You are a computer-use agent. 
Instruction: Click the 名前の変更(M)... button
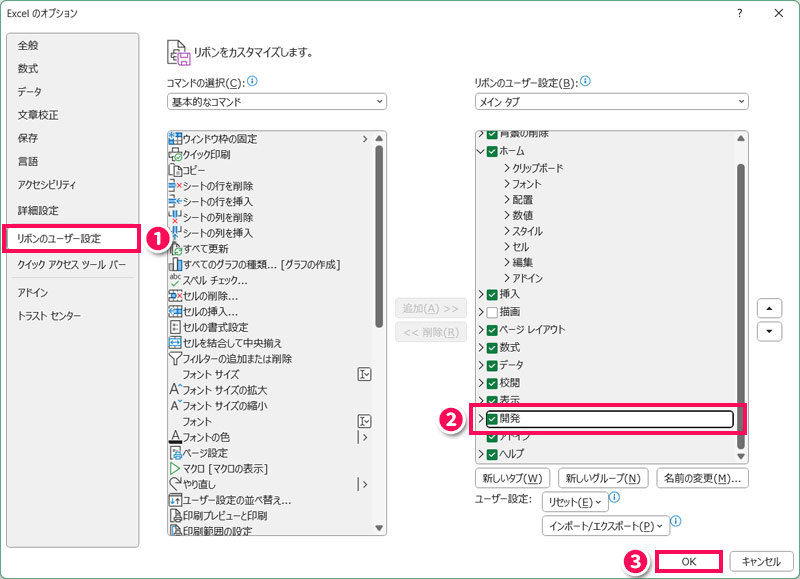tap(703, 478)
